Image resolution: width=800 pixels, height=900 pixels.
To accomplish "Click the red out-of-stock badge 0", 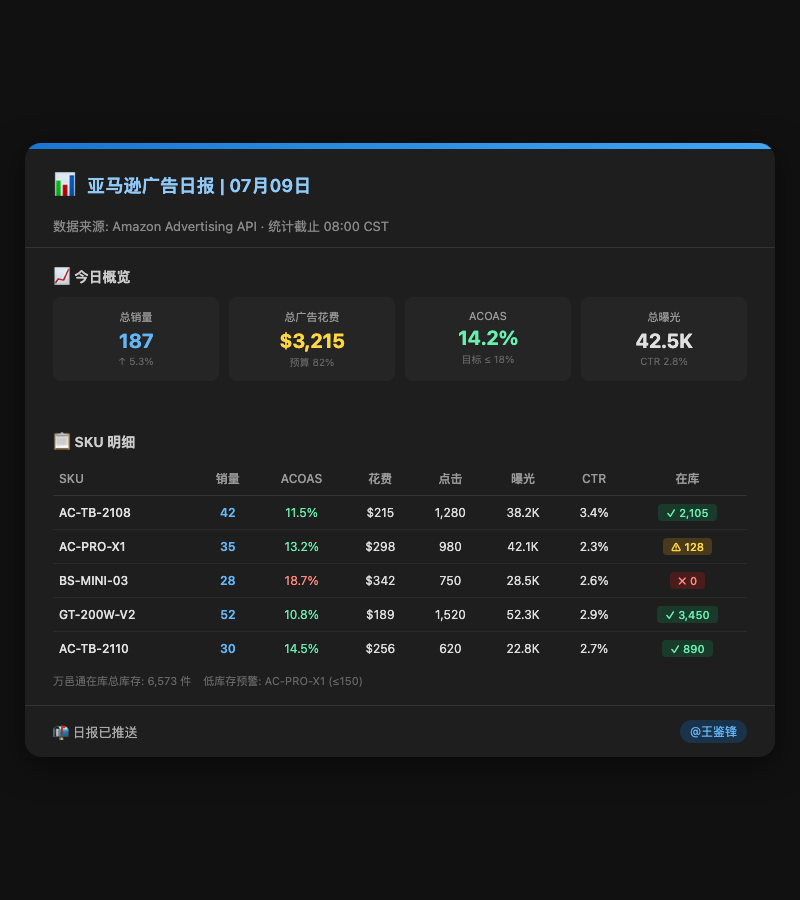I will 687,580.
